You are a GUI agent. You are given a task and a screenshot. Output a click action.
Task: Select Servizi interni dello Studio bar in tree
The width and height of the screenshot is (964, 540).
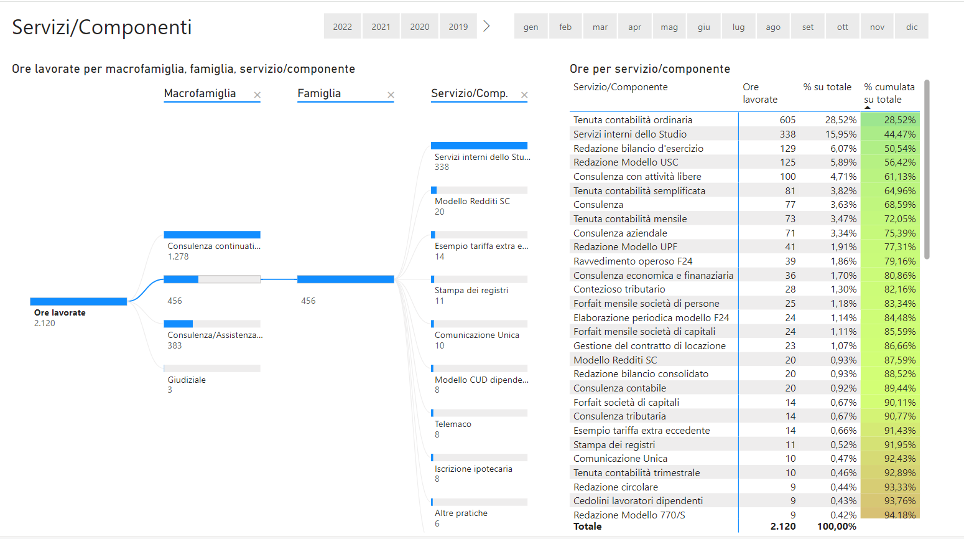[x=479, y=146]
